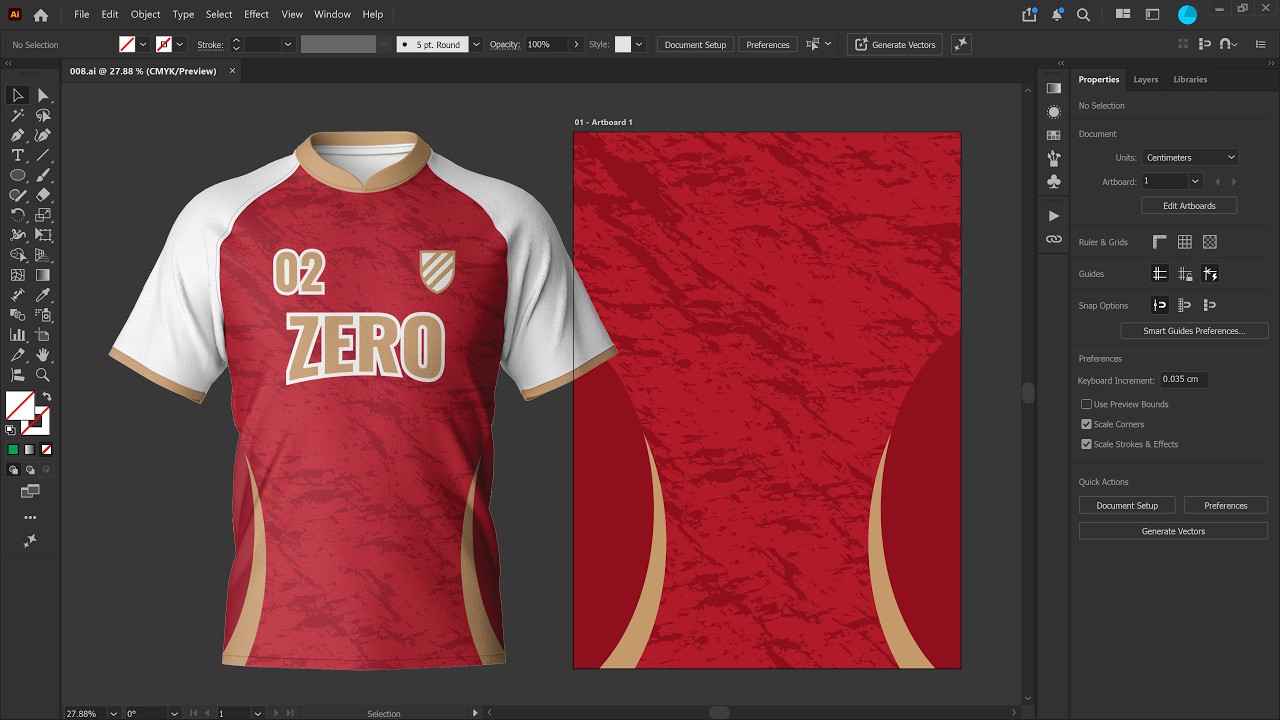Select the Ellipse tool

pos(17,175)
